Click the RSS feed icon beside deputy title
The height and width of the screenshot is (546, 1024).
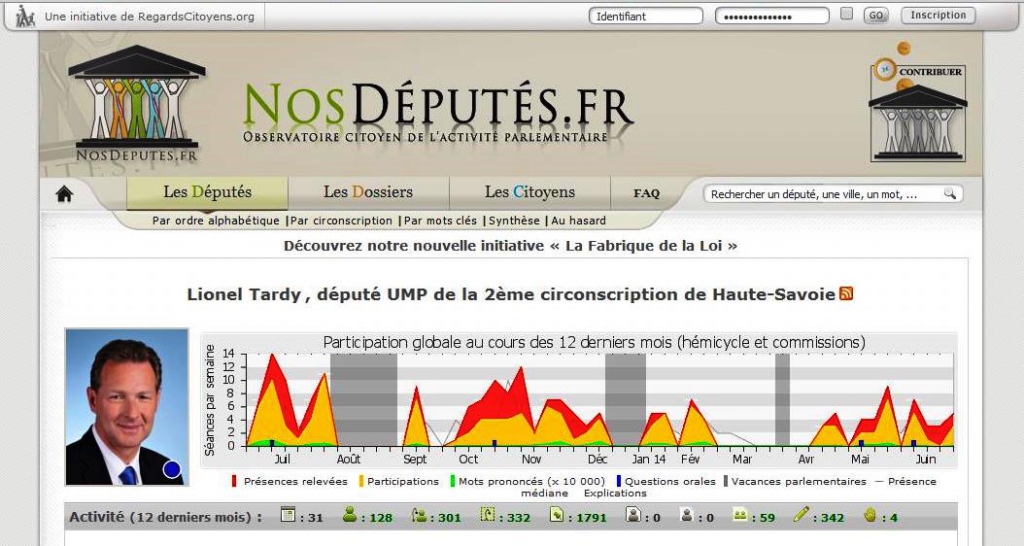[846, 294]
